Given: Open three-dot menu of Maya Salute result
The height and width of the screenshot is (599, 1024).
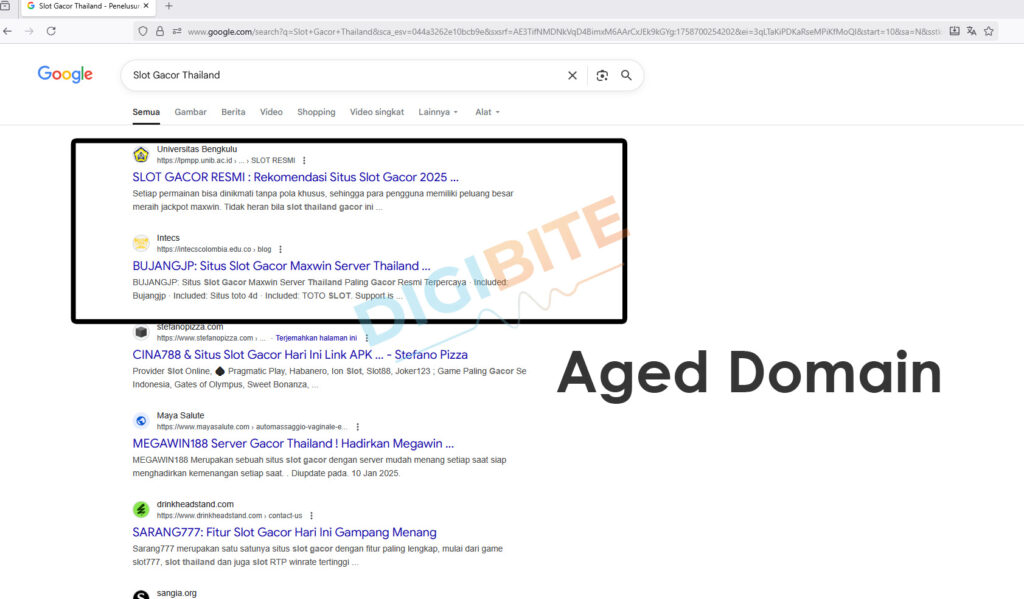Looking at the screenshot, I should click(357, 427).
